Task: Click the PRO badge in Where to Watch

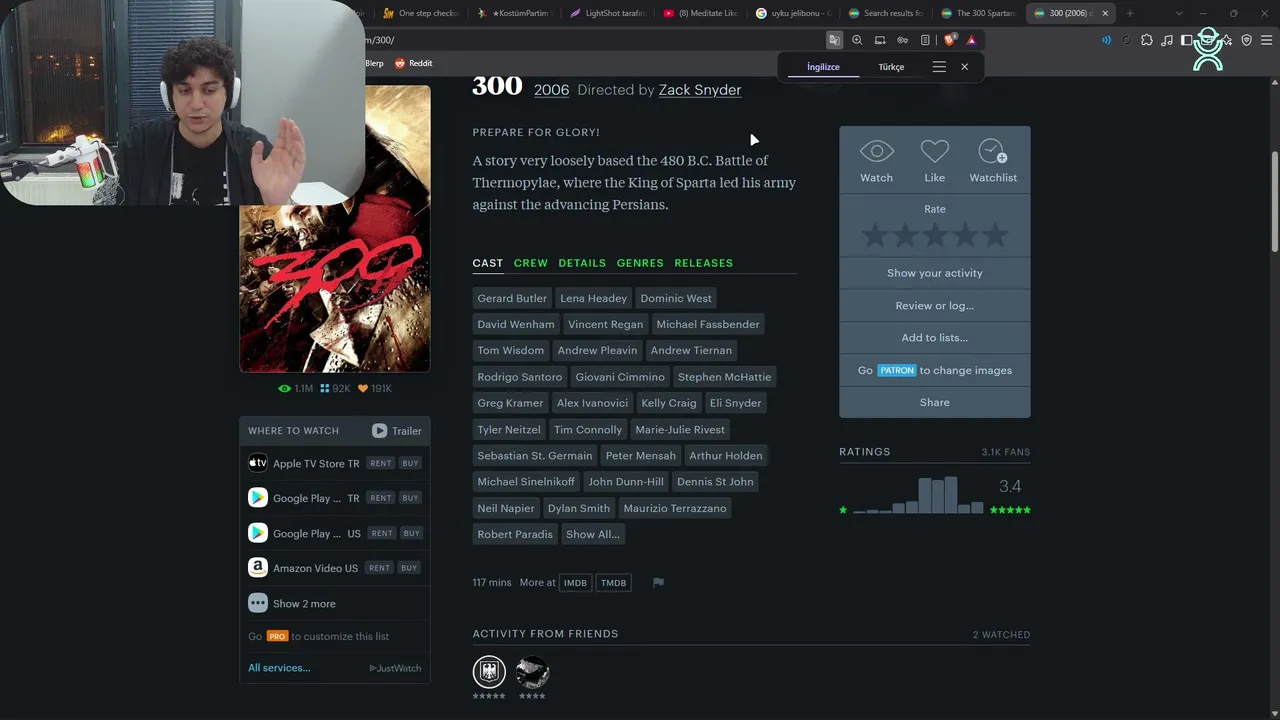Action: coord(277,636)
